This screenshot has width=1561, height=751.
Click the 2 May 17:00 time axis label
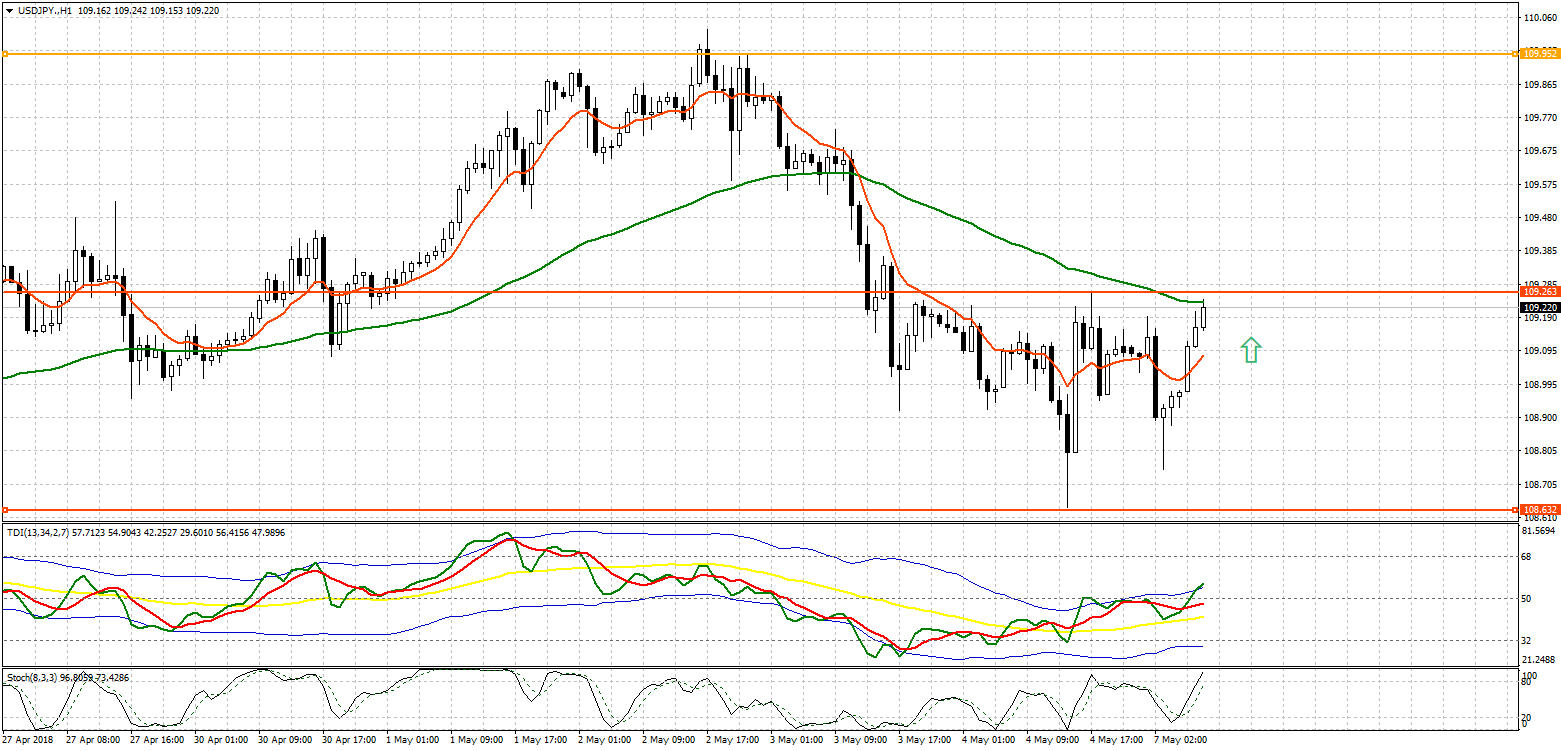coord(733,740)
